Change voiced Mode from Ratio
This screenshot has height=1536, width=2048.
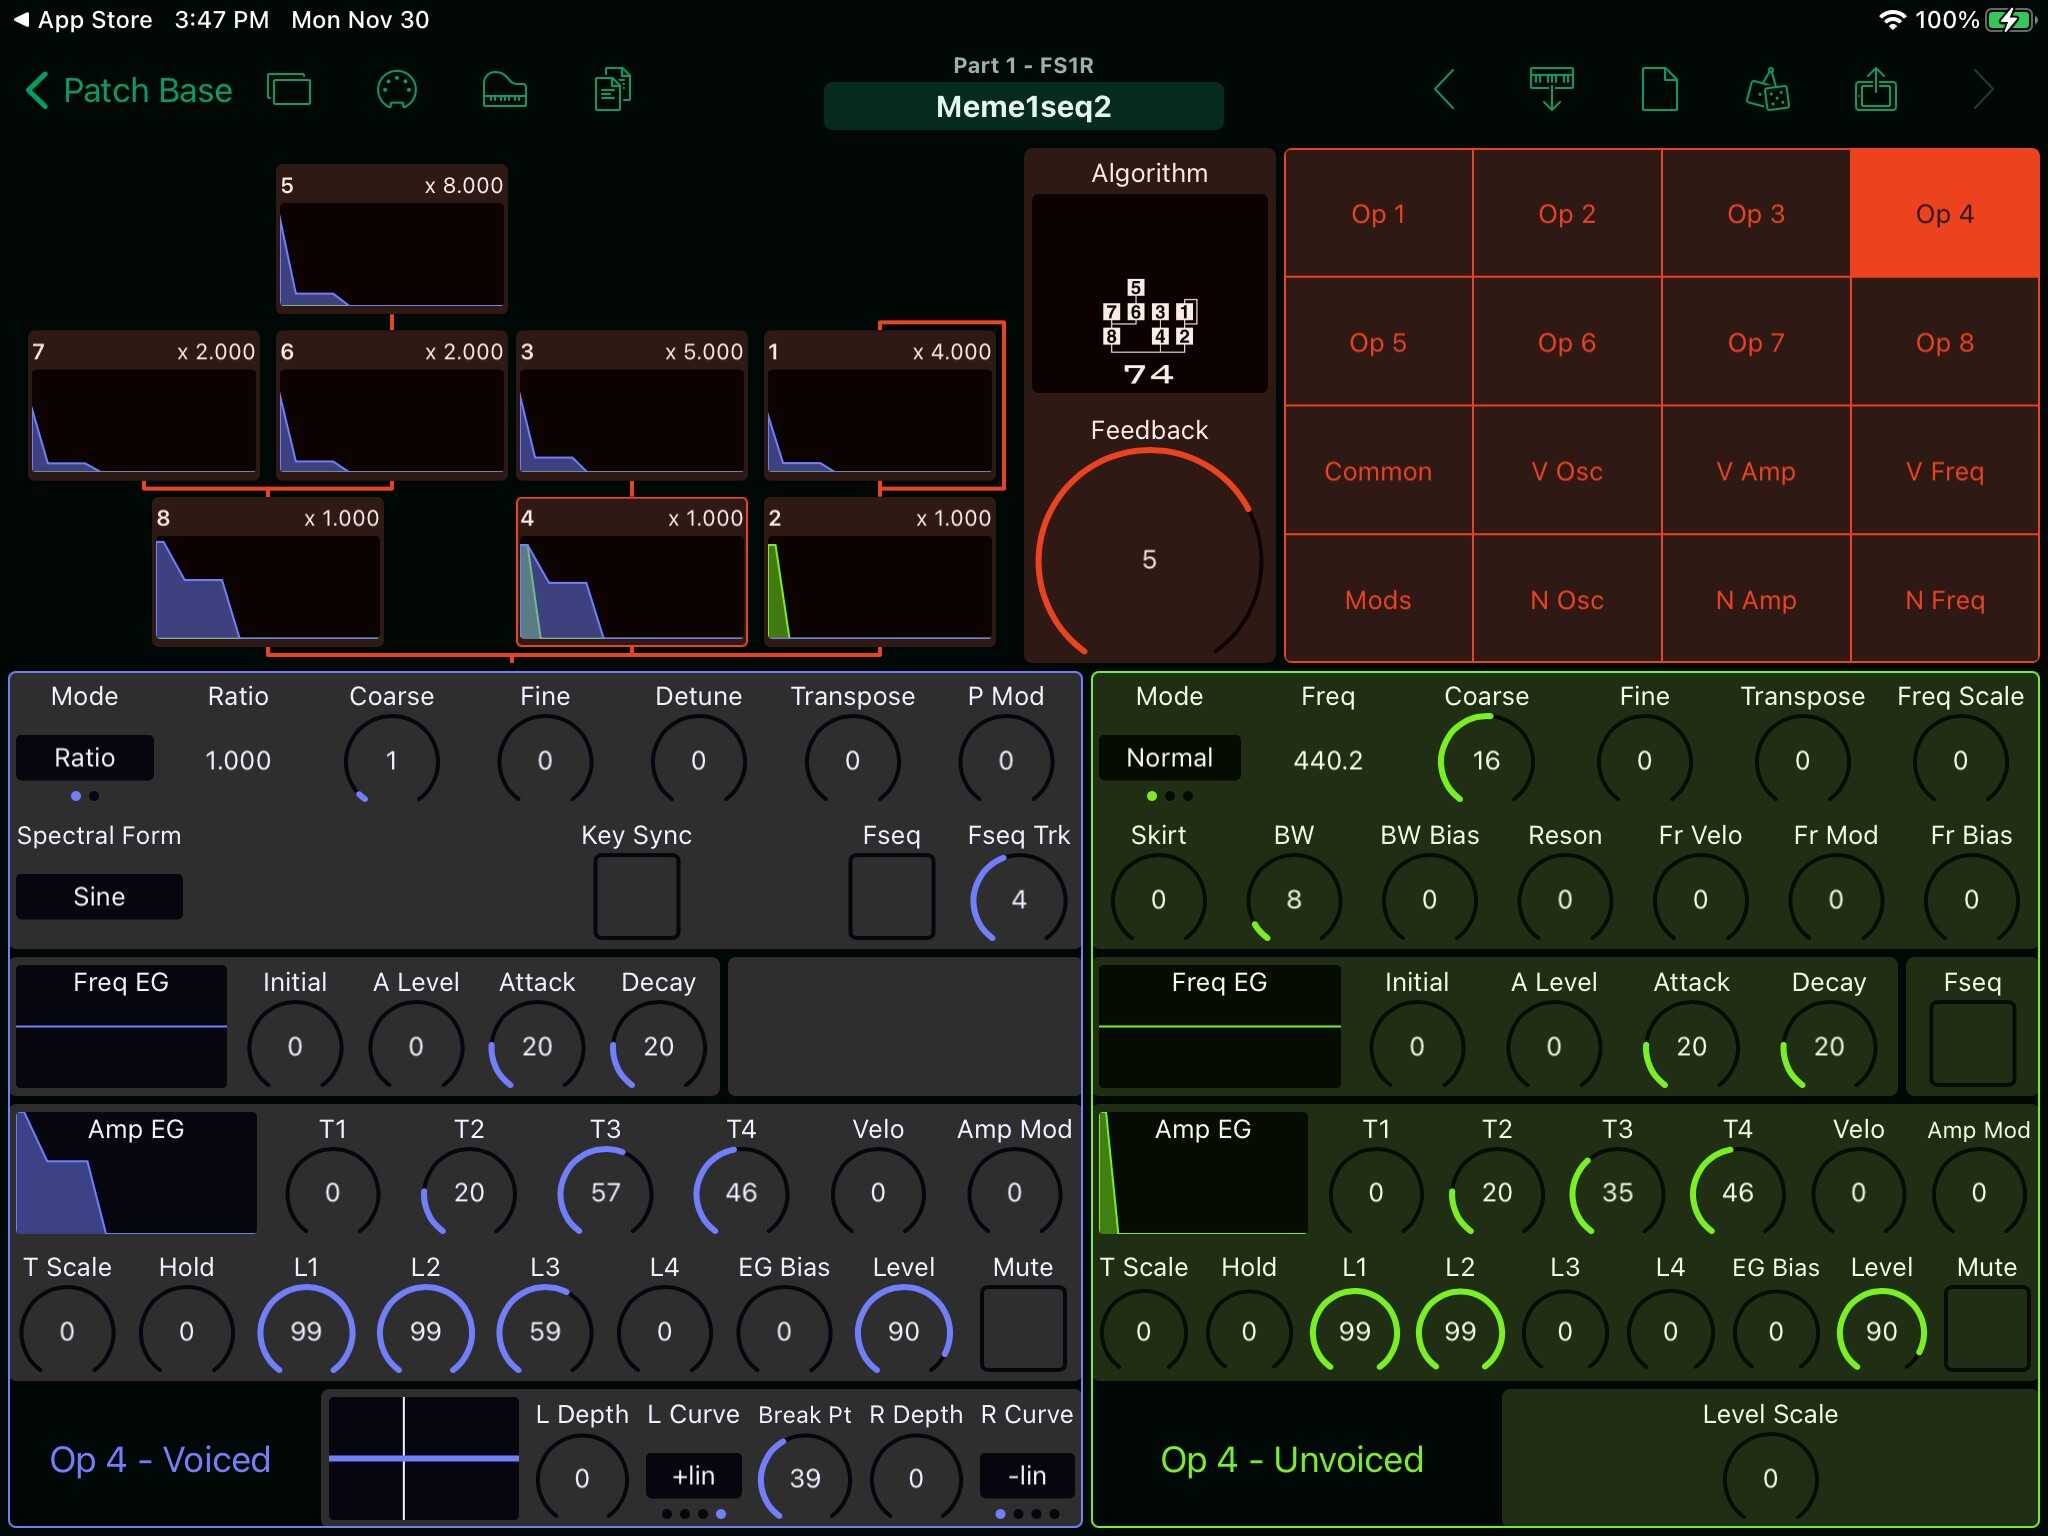click(85, 758)
